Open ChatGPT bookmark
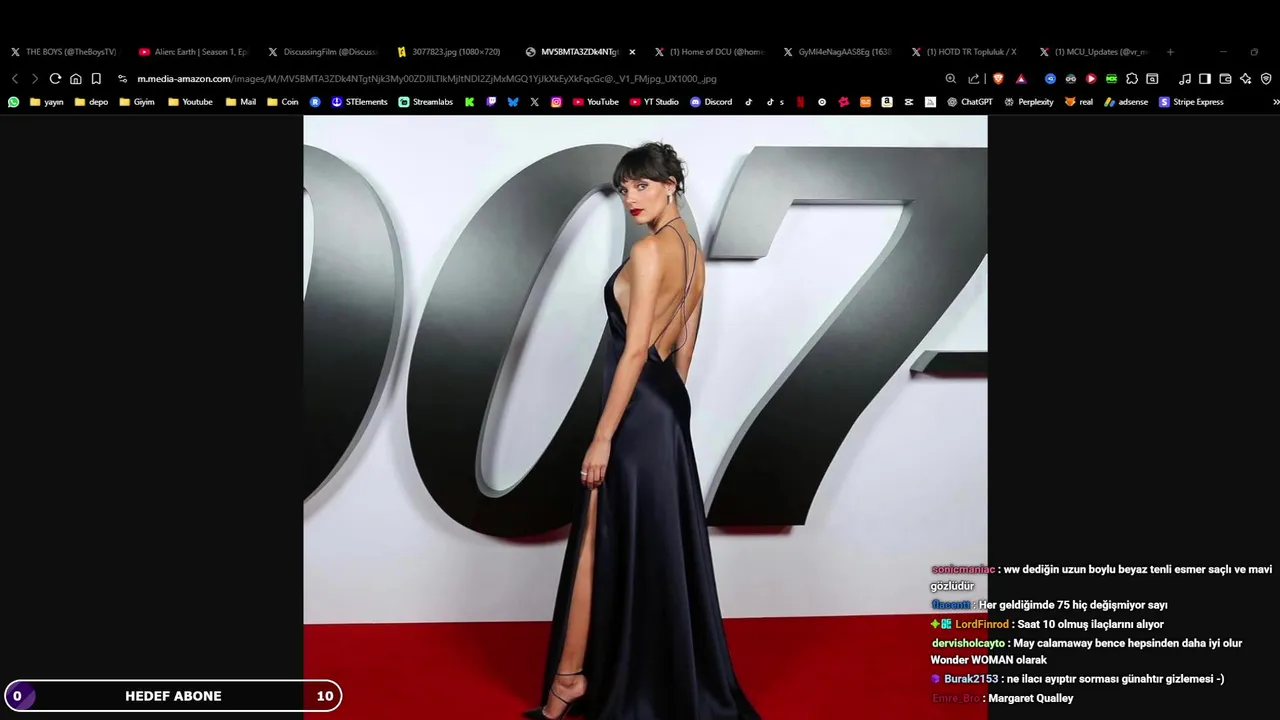 coord(969,102)
